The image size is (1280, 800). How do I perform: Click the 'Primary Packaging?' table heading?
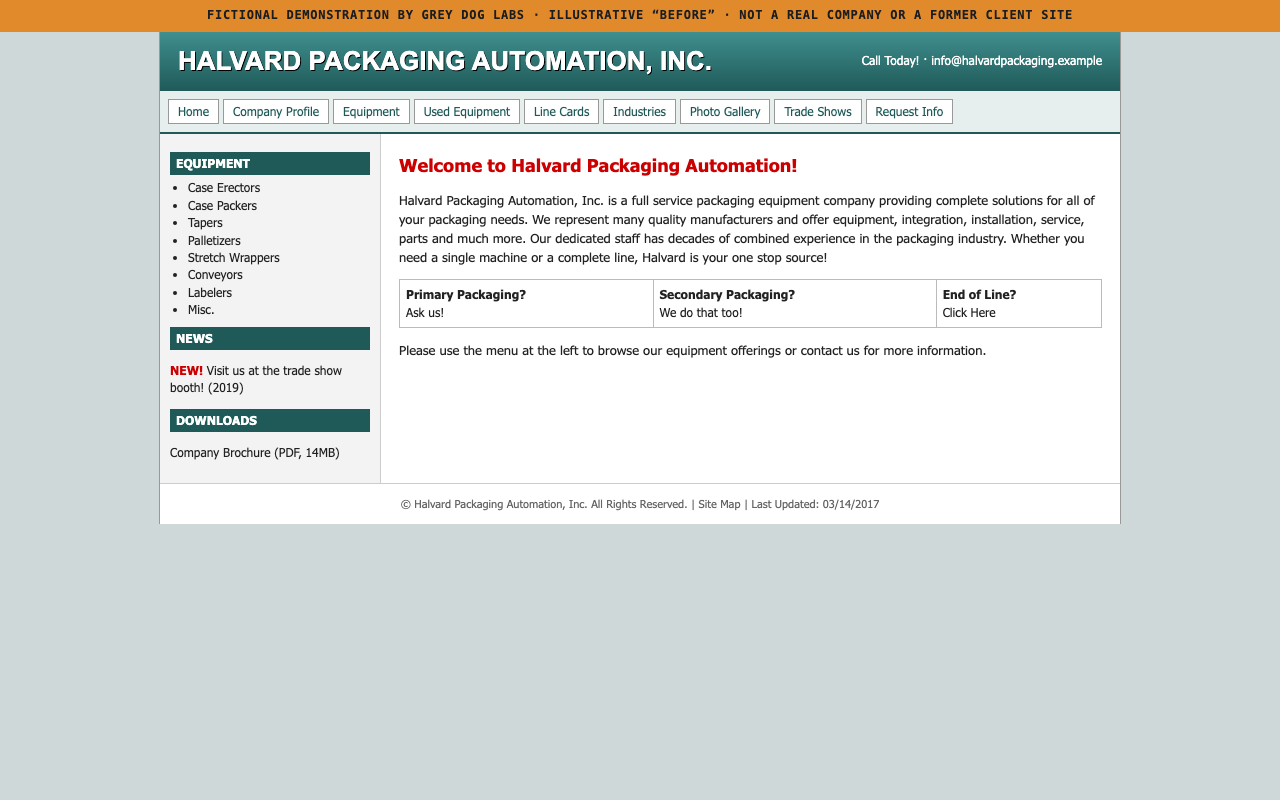[466, 295]
